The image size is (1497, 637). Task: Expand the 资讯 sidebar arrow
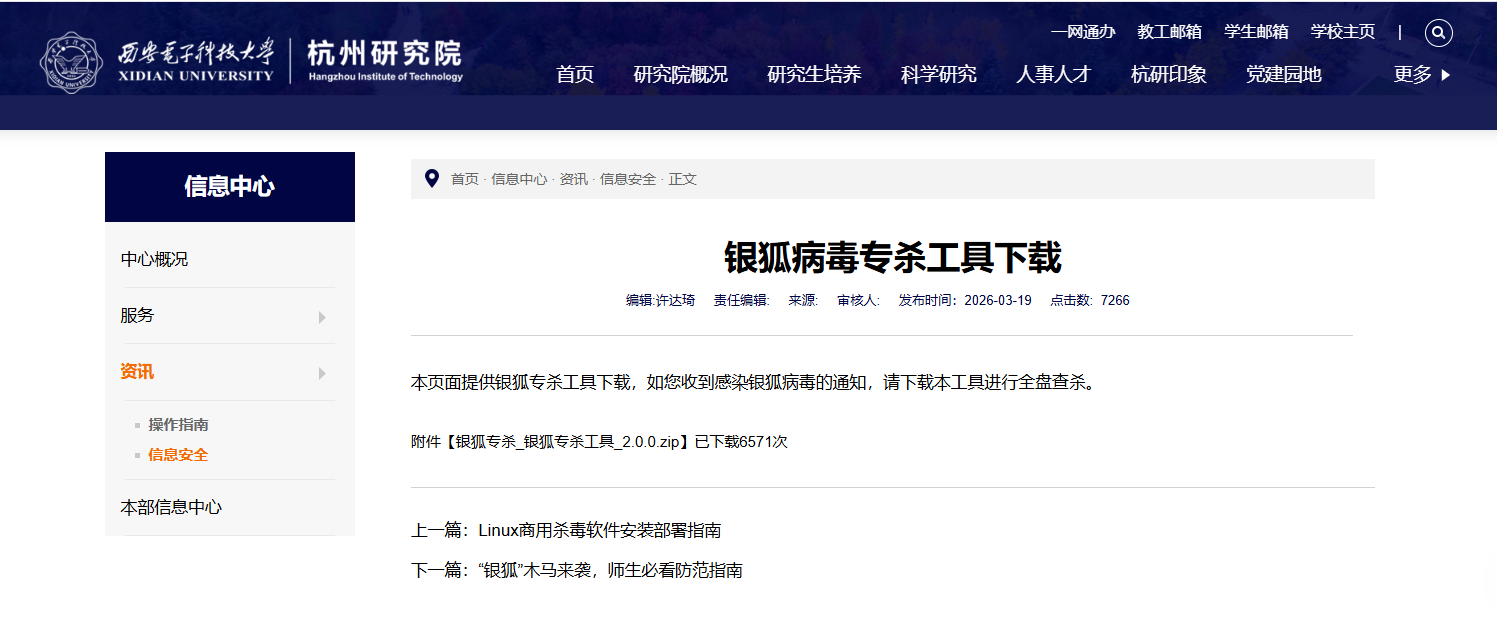(x=322, y=373)
